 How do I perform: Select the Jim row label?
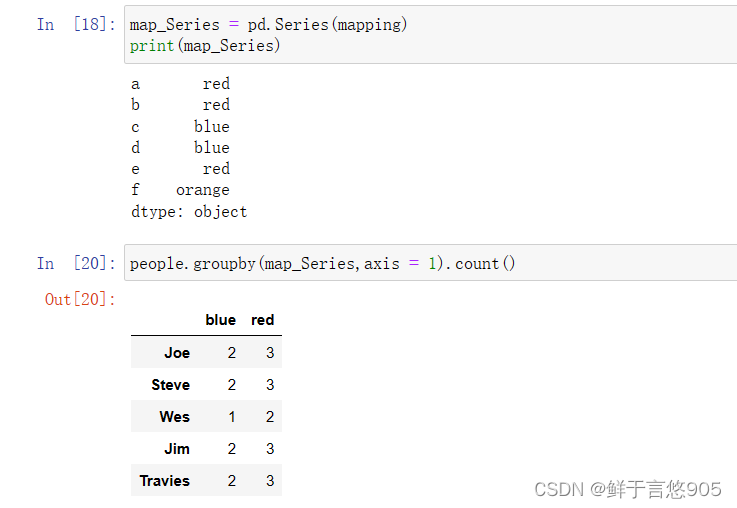pos(177,449)
